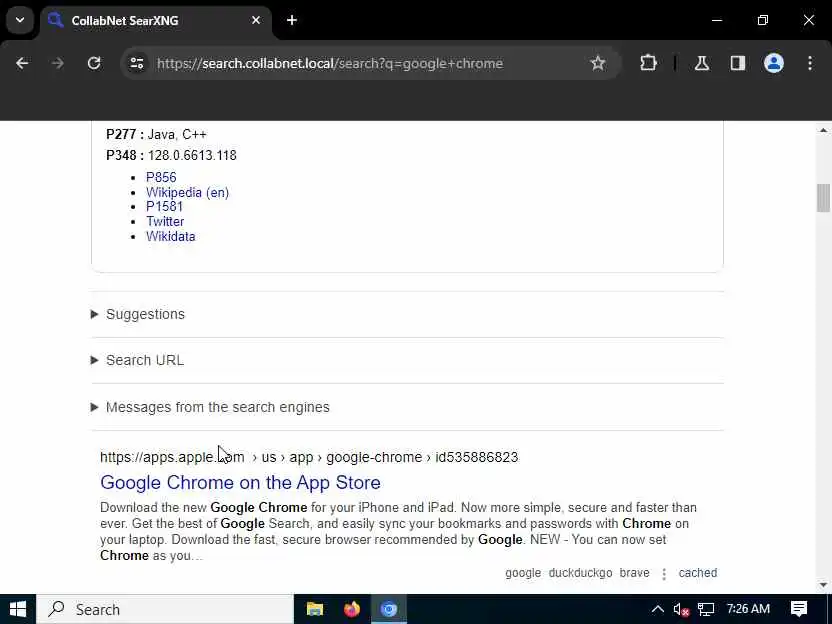This screenshot has height=624, width=832.
Task: Open the Wikidata link
Action: tap(170, 236)
